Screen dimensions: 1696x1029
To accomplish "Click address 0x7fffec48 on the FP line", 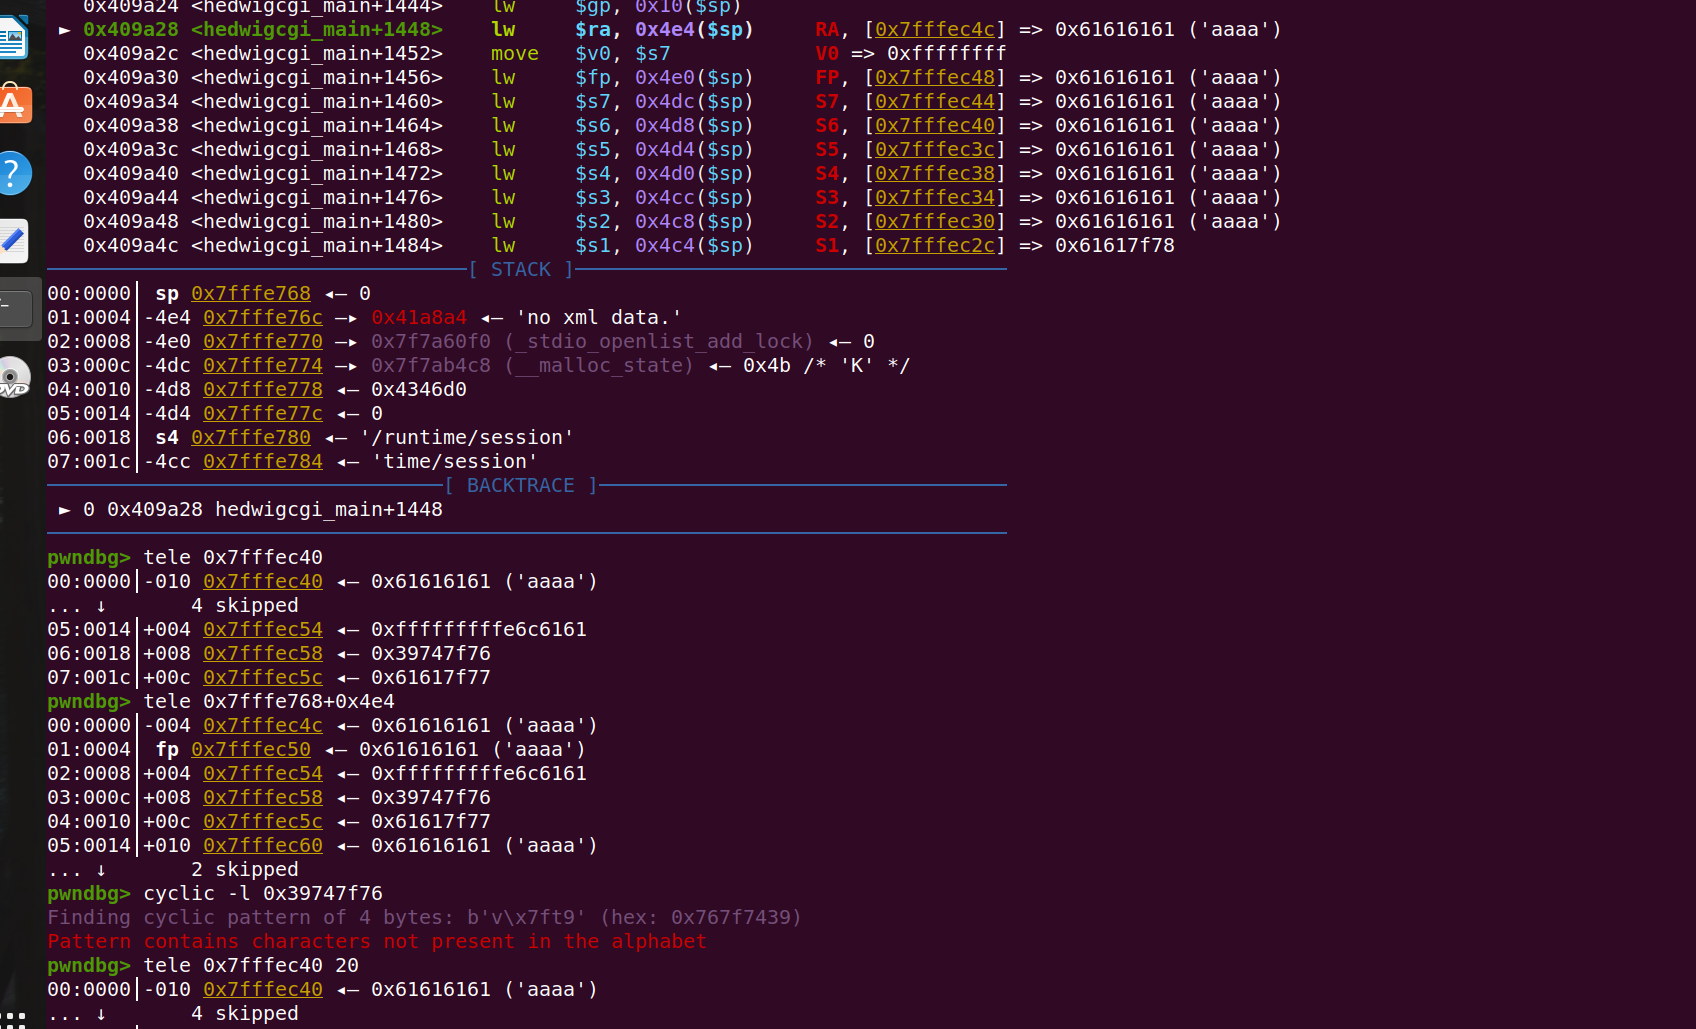I will click(935, 77).
